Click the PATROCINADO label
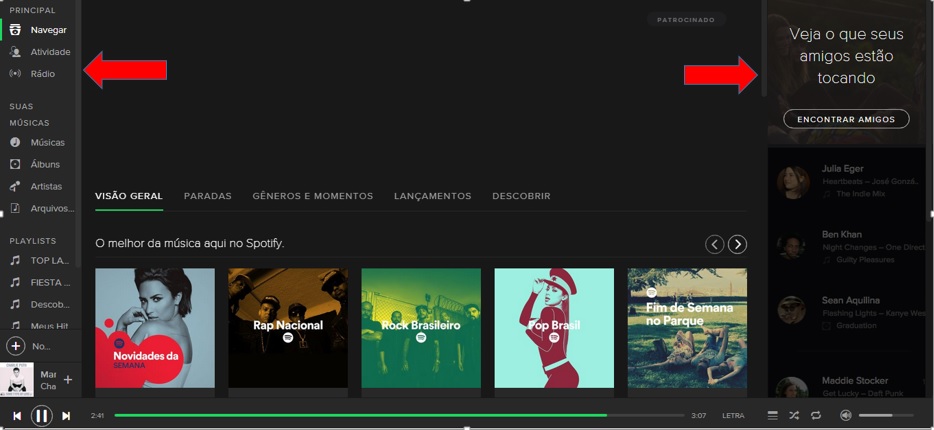This screenshot has height=430, width=934. [x=686, y=20]
